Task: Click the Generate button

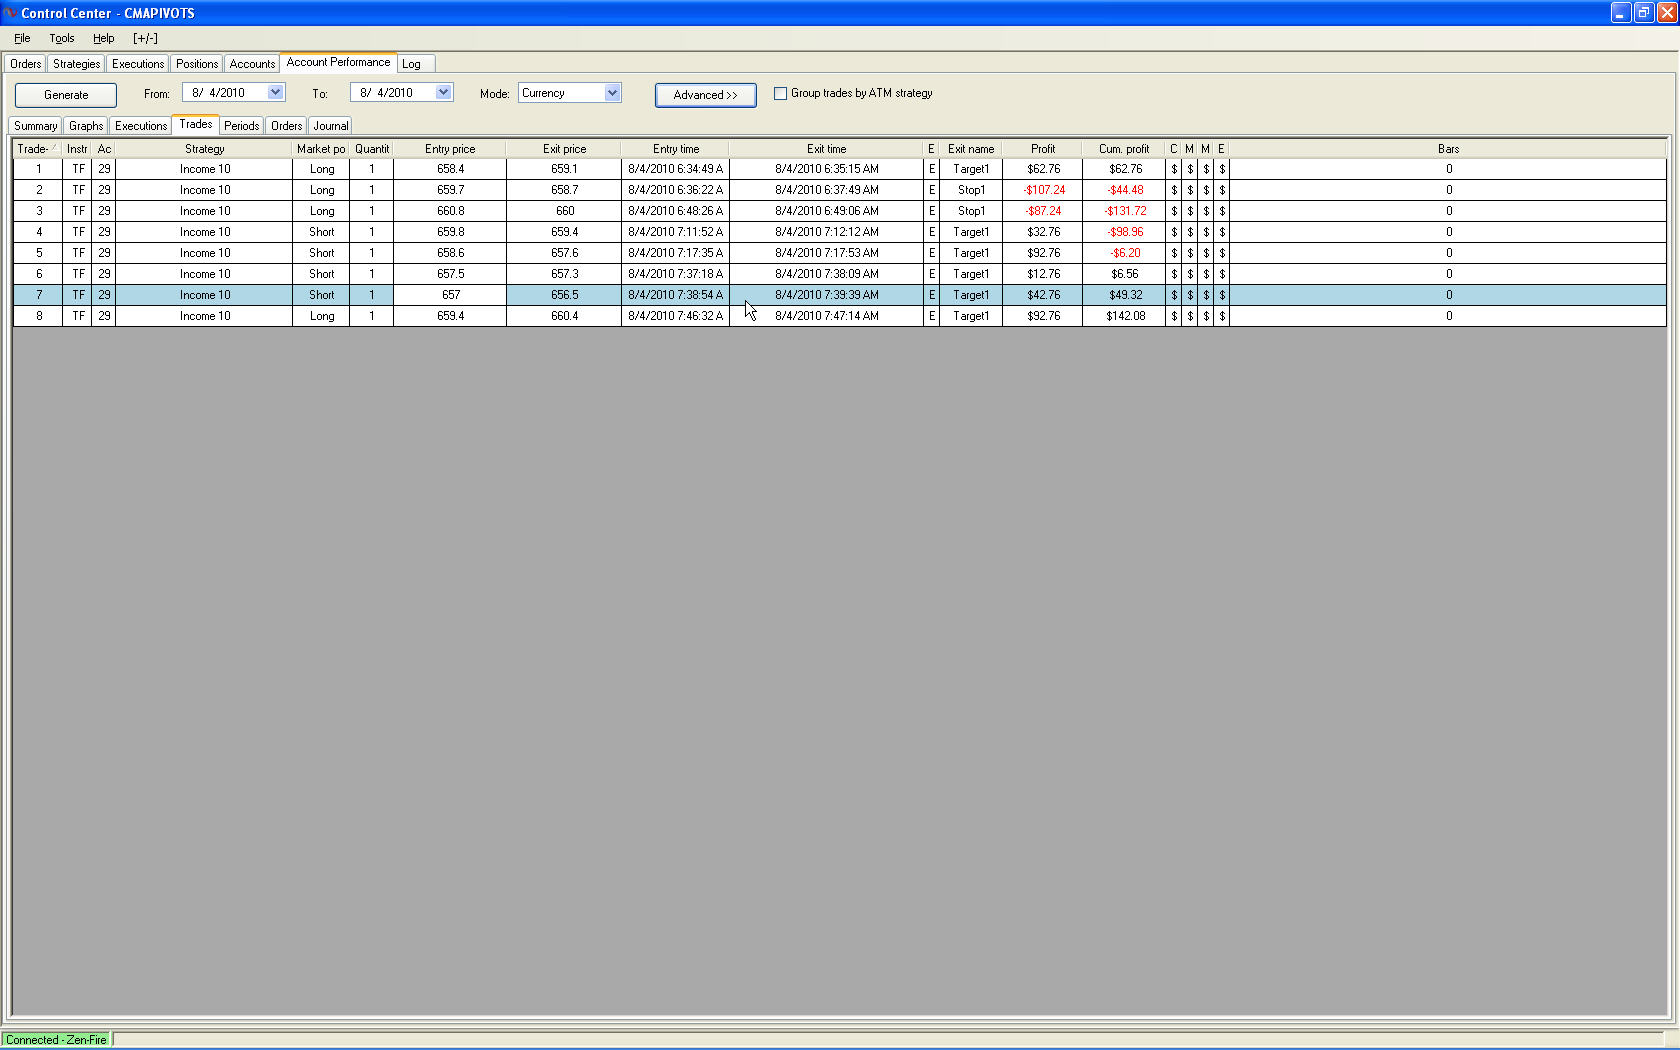Action: click(x=66, y=95)
